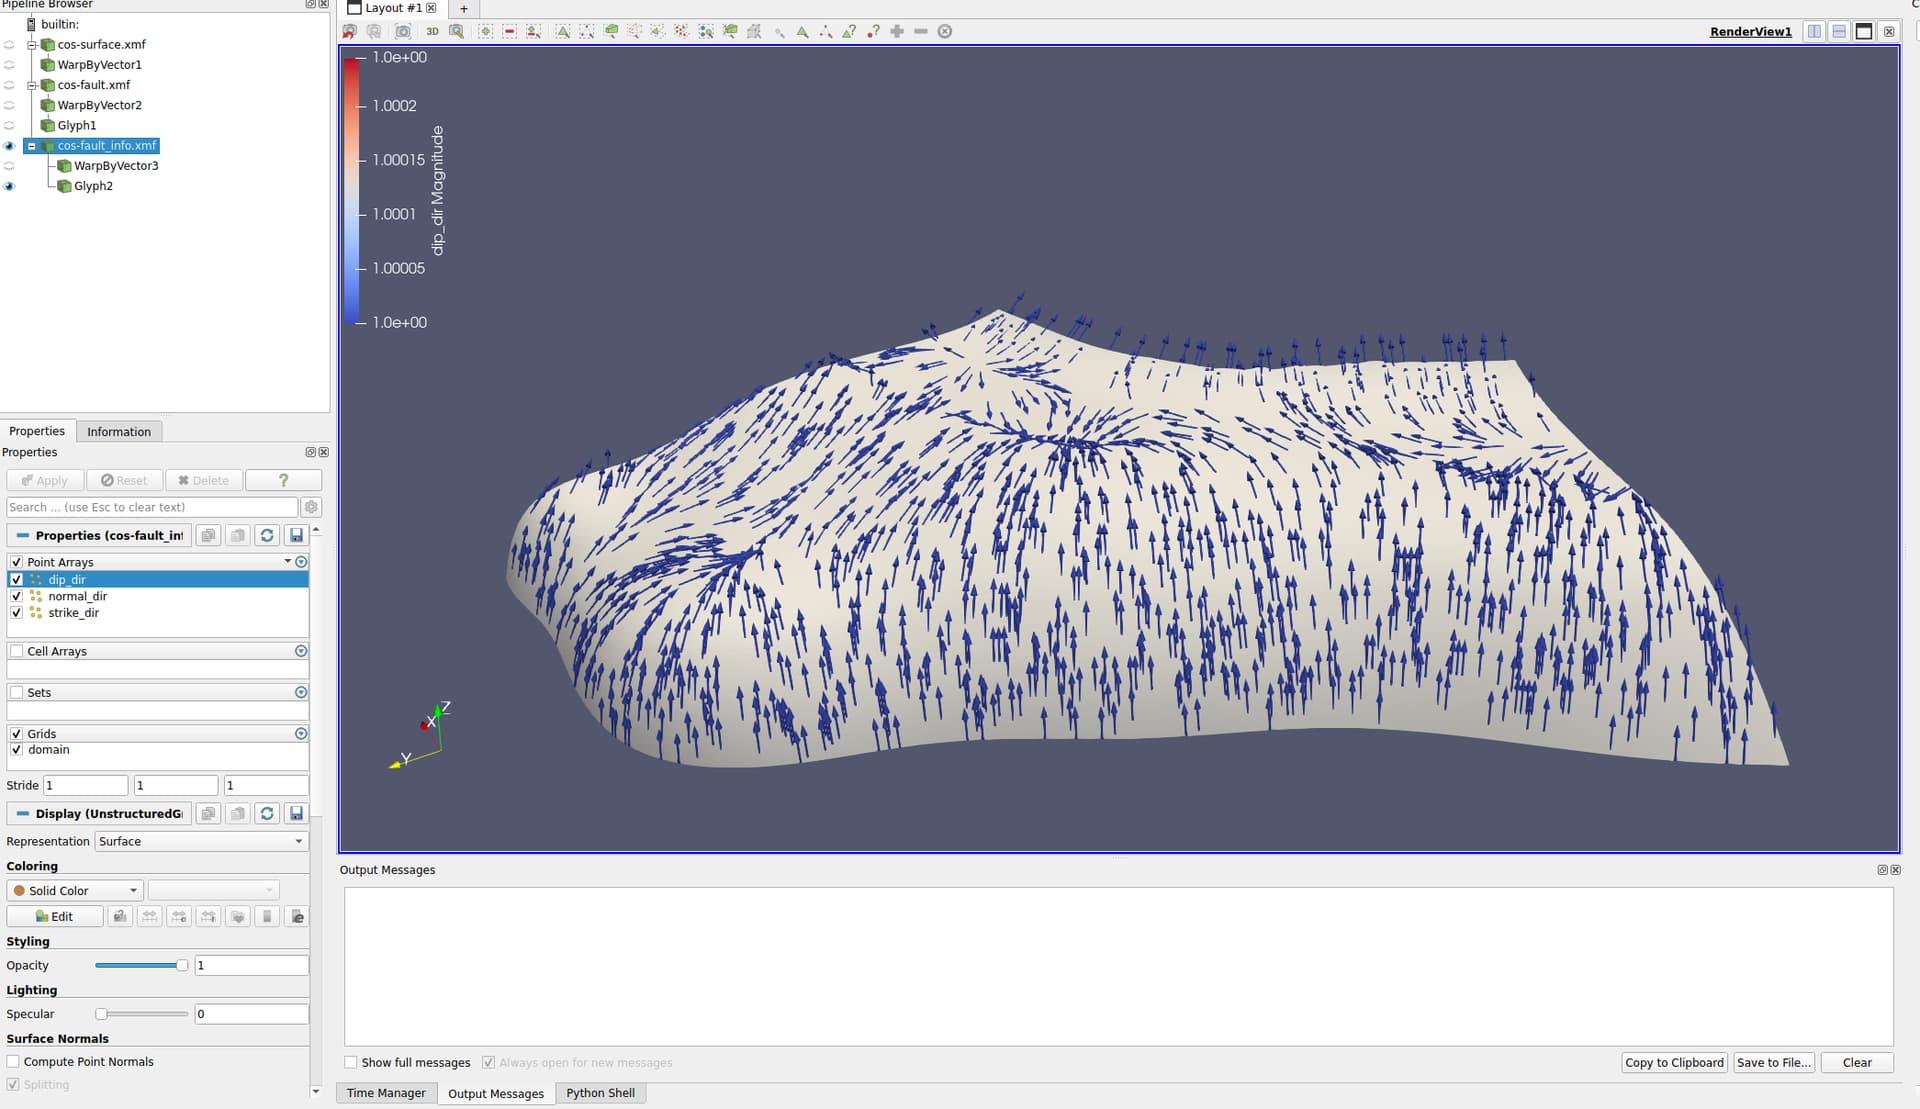The height and width of the screenshot is (1109, 1920).
Task: Toggle the 3D interaction mode button
Action: click(432, 32)
